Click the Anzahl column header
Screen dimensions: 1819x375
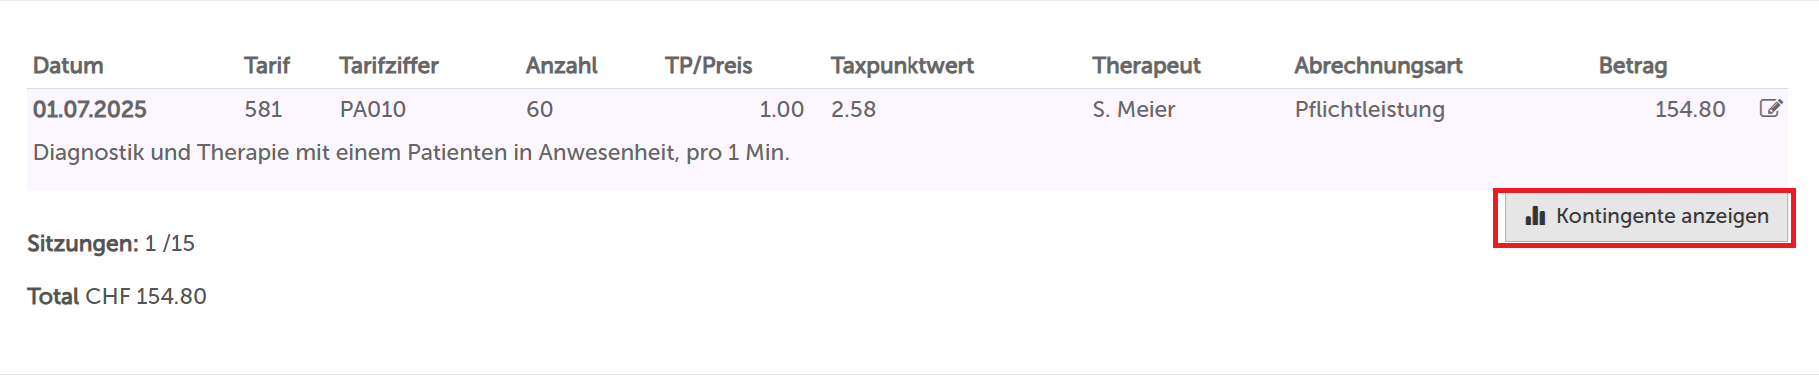562,66
